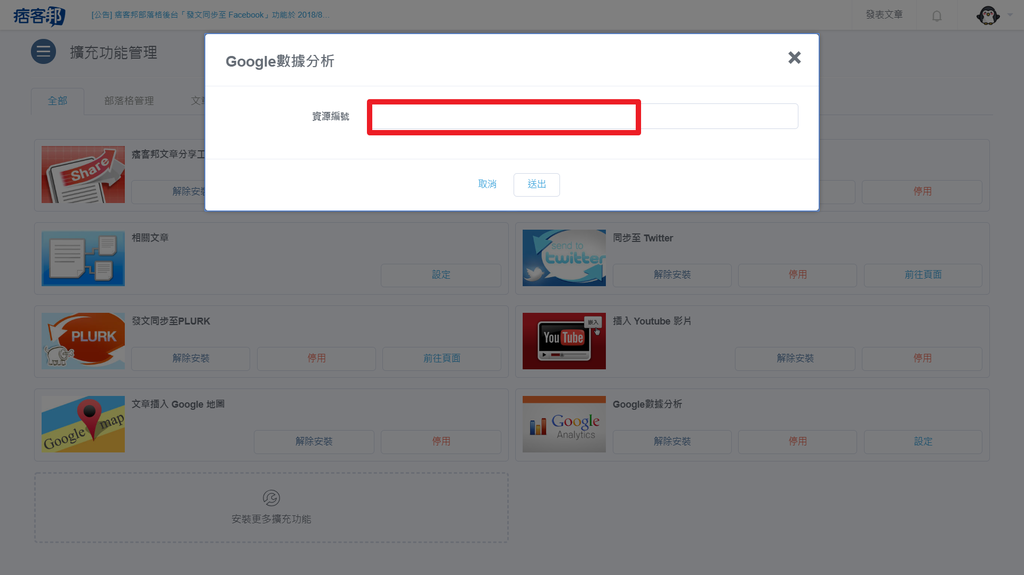Viewport: 1024px width, 575px height.
Task: Switch to the 部落格管理 tab
Action: 129,101
